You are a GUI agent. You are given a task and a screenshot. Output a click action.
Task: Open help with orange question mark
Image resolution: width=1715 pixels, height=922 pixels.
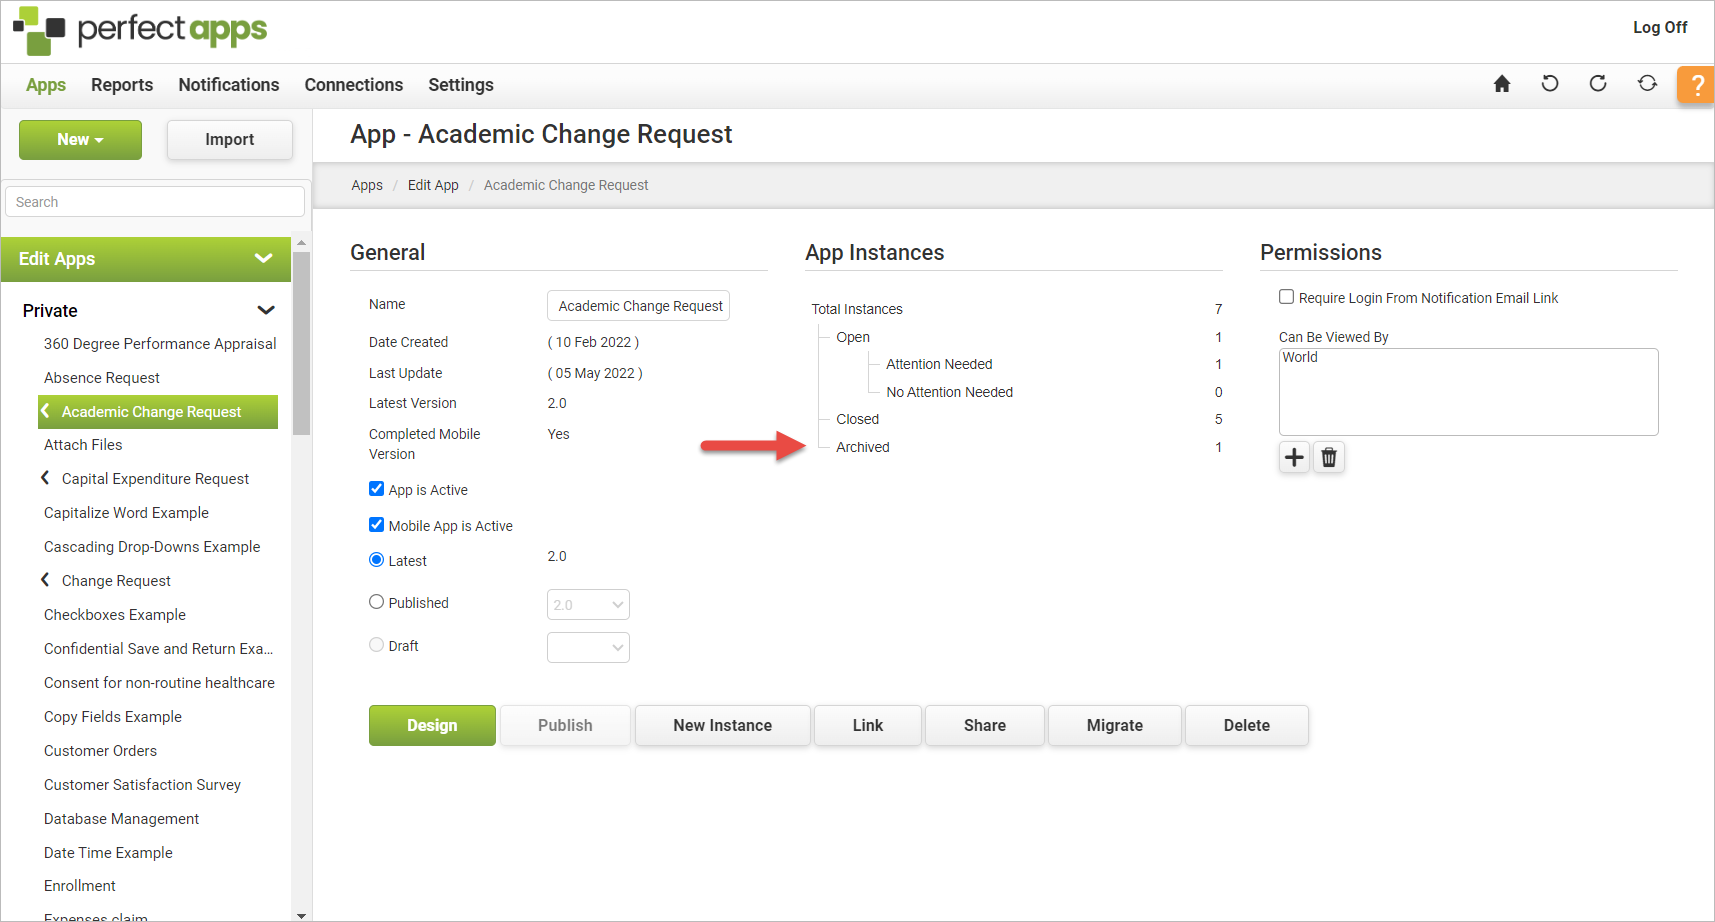[x=1696, y=85]
